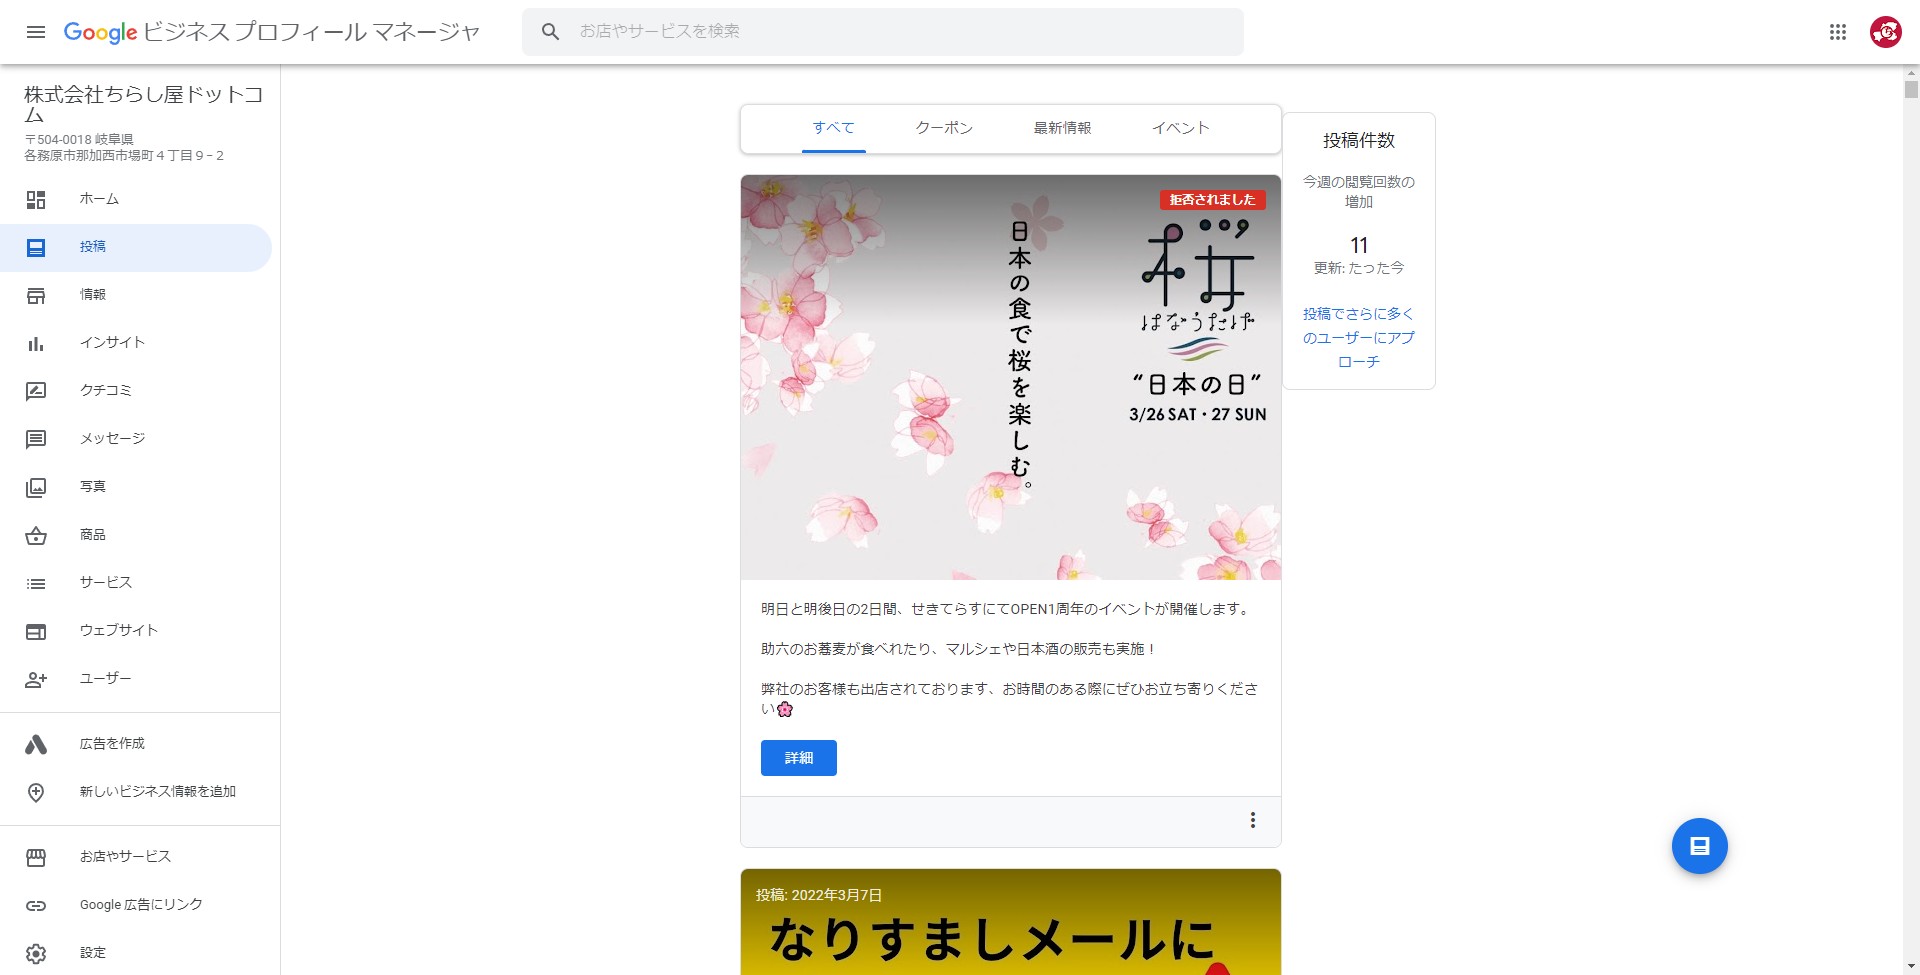
Task: Open 新しいビジネス情報を追加 in sidebar
Action: pyautogui.click(x=157, y=792)
